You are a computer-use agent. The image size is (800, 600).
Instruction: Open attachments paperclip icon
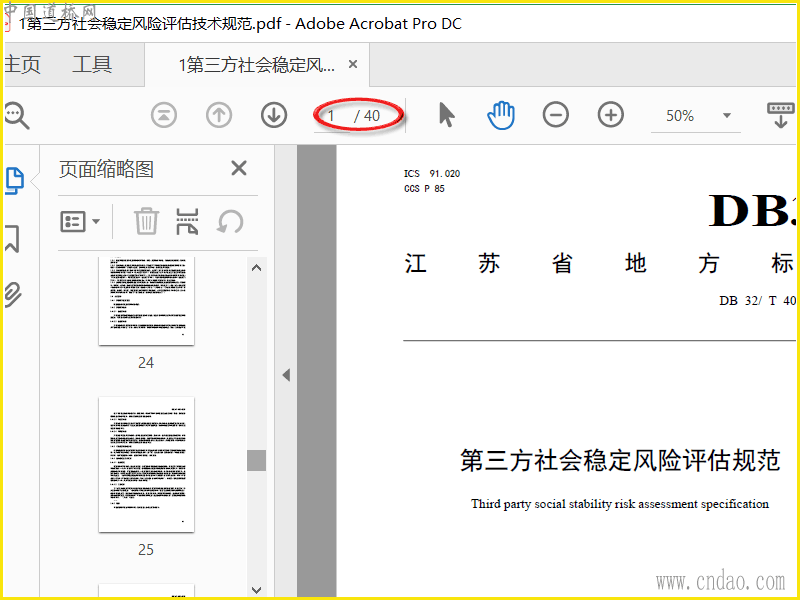(13, 294)
